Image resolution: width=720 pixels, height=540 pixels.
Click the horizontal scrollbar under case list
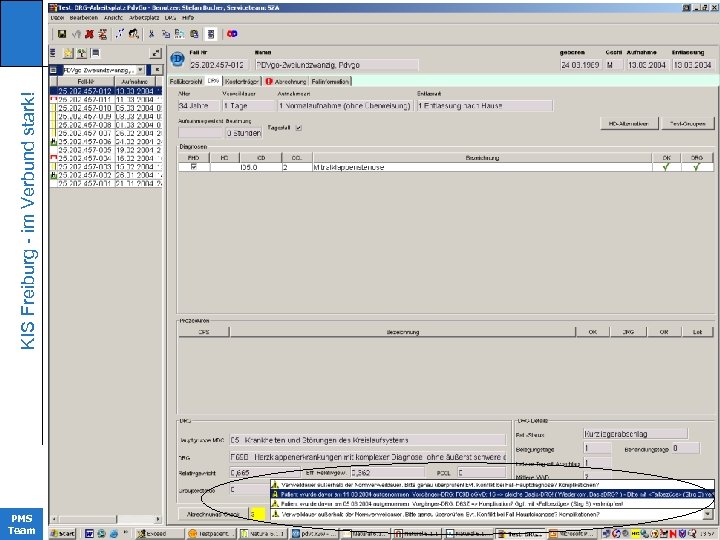tap(106, 519)
